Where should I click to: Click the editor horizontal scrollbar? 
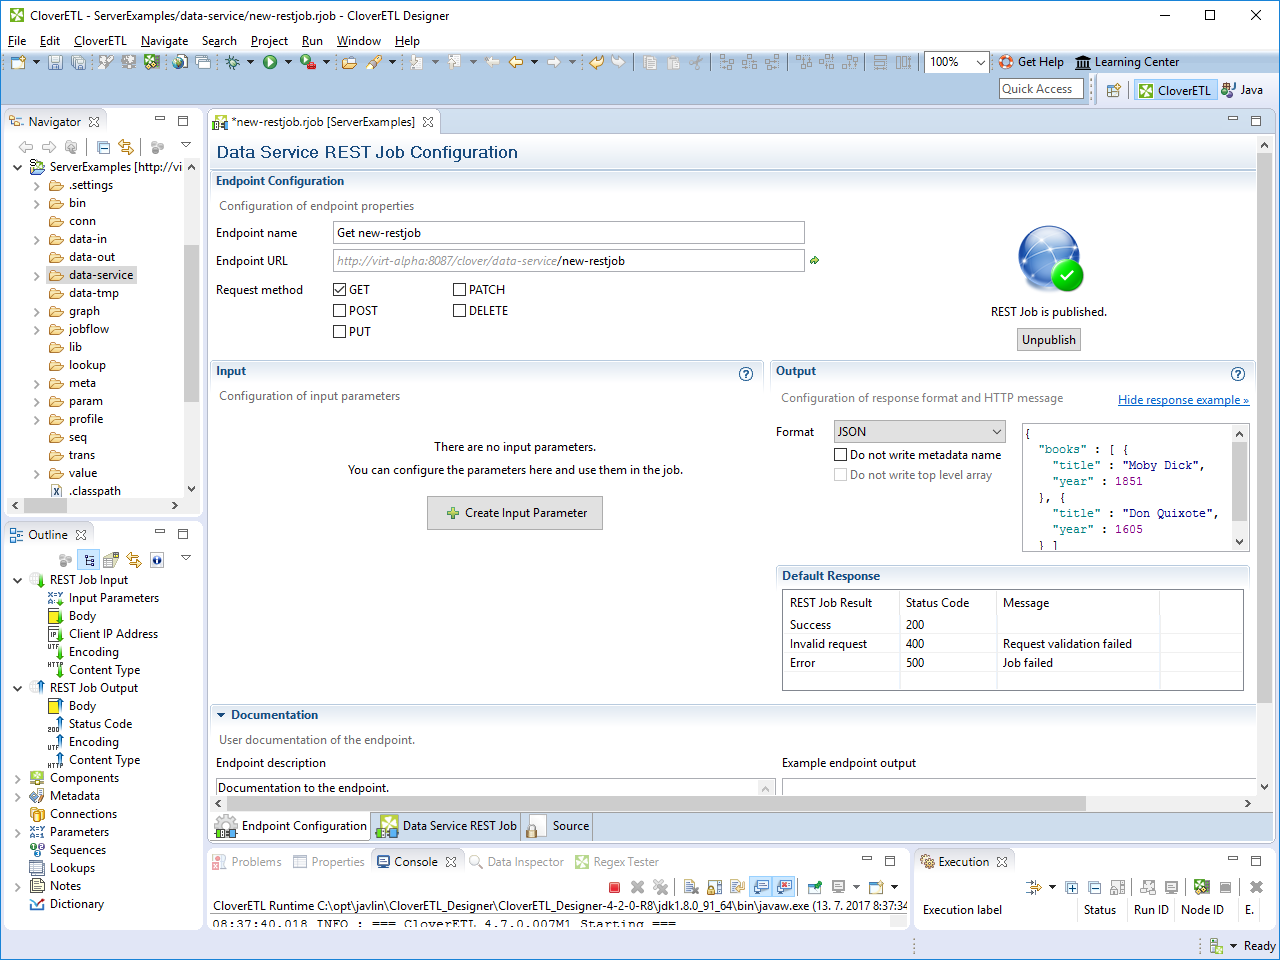pos(650,804)
